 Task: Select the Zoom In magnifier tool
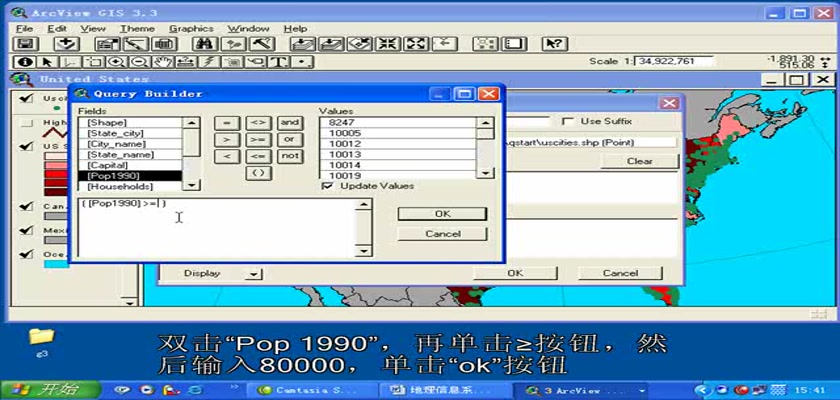pos(116,62)
